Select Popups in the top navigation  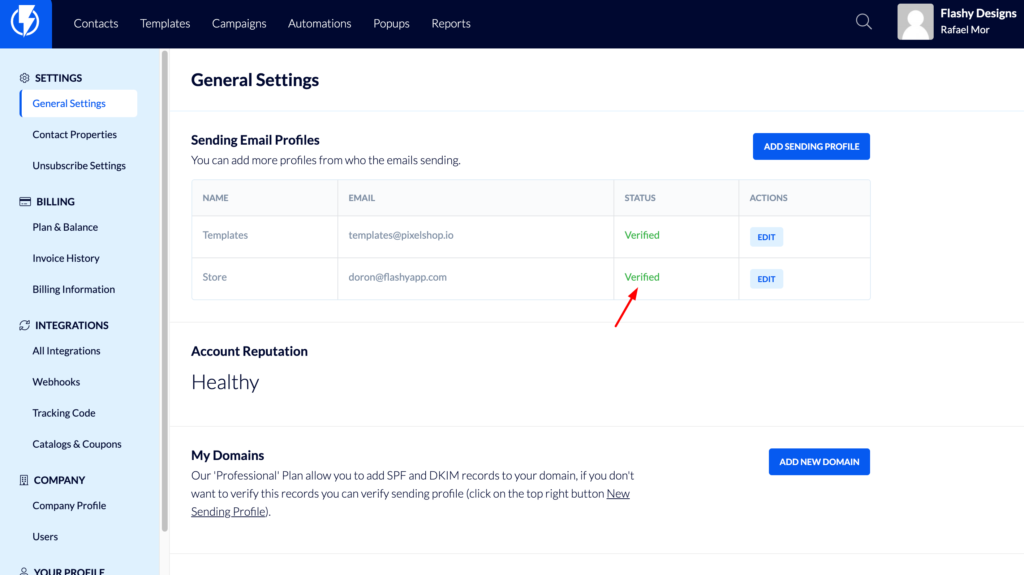pyautogui.click(x=391, y=24)
